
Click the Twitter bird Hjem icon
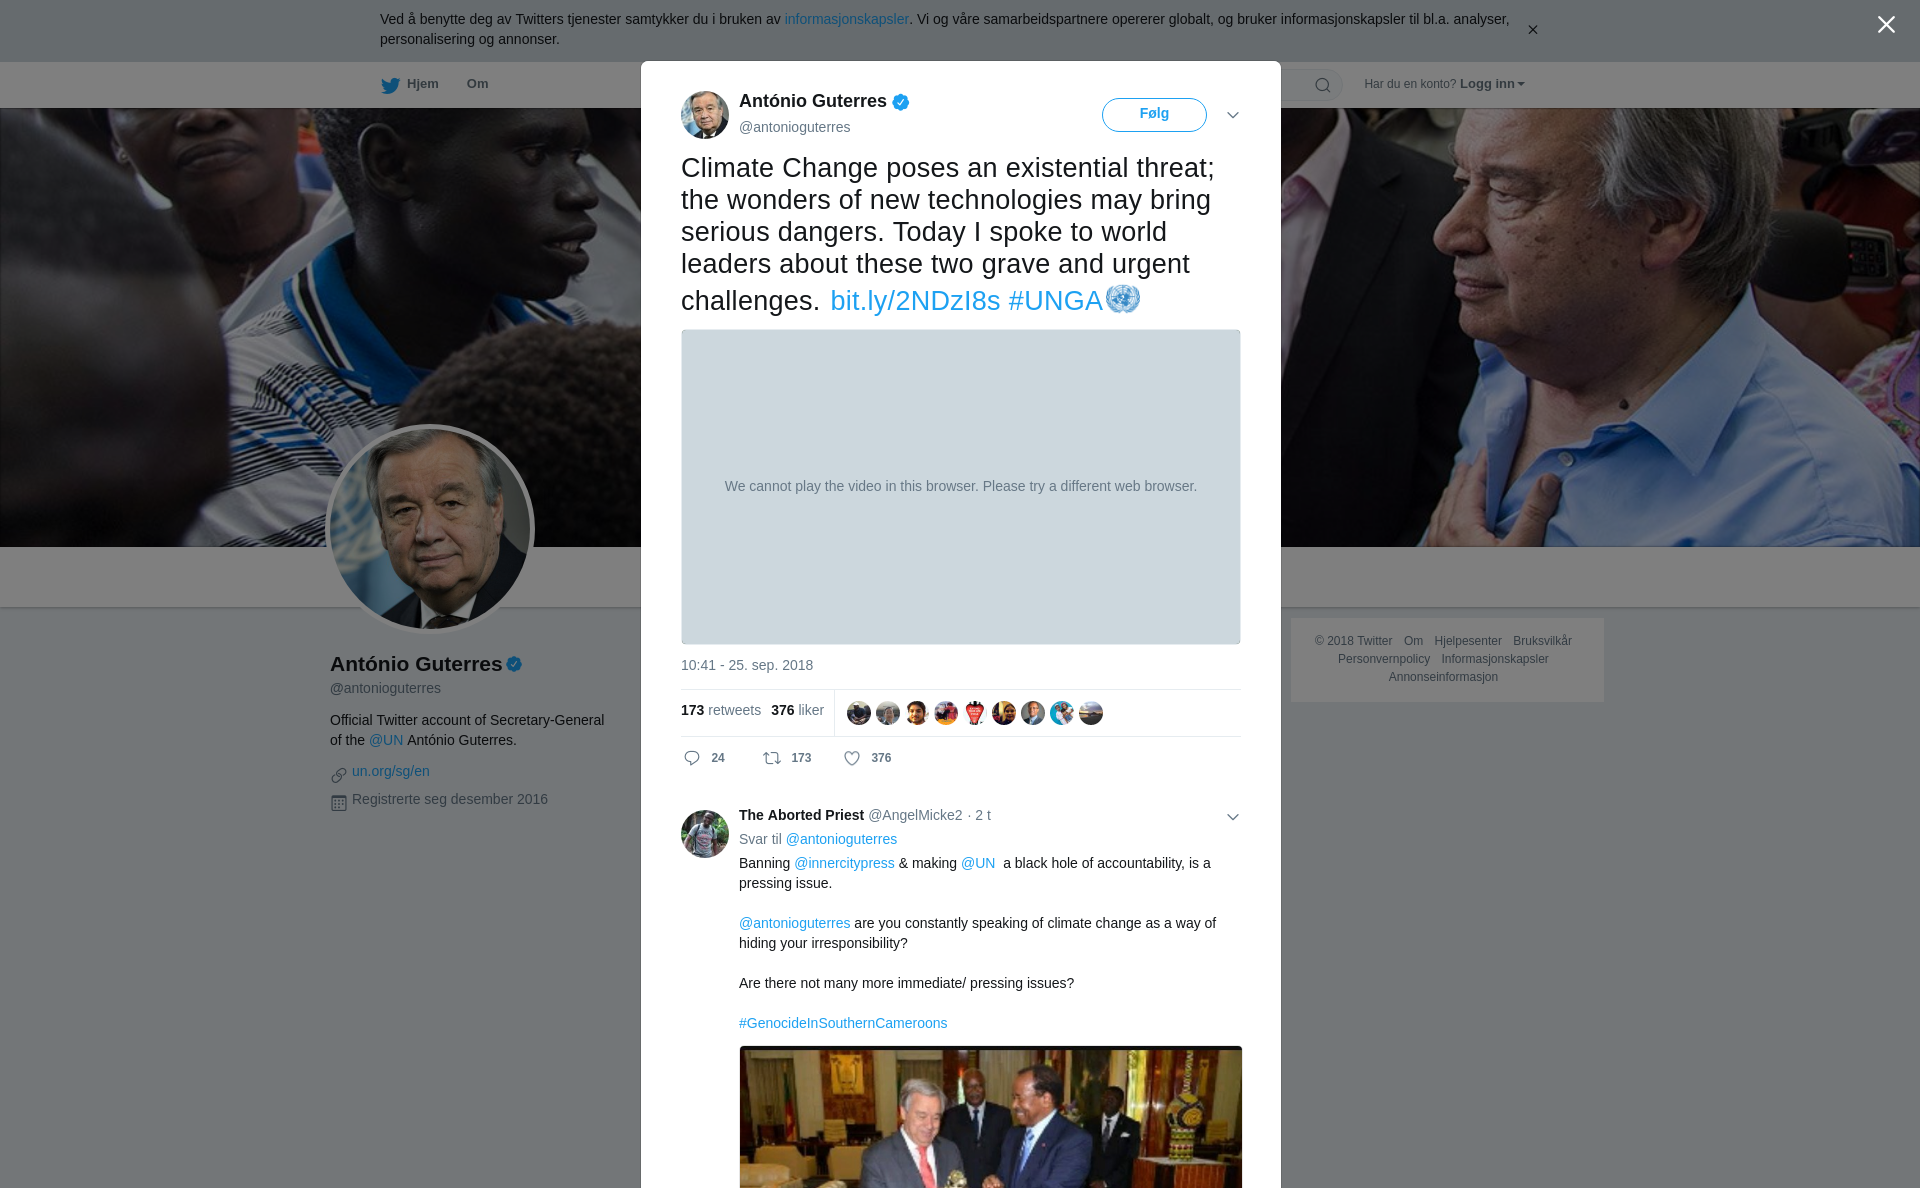390,85
